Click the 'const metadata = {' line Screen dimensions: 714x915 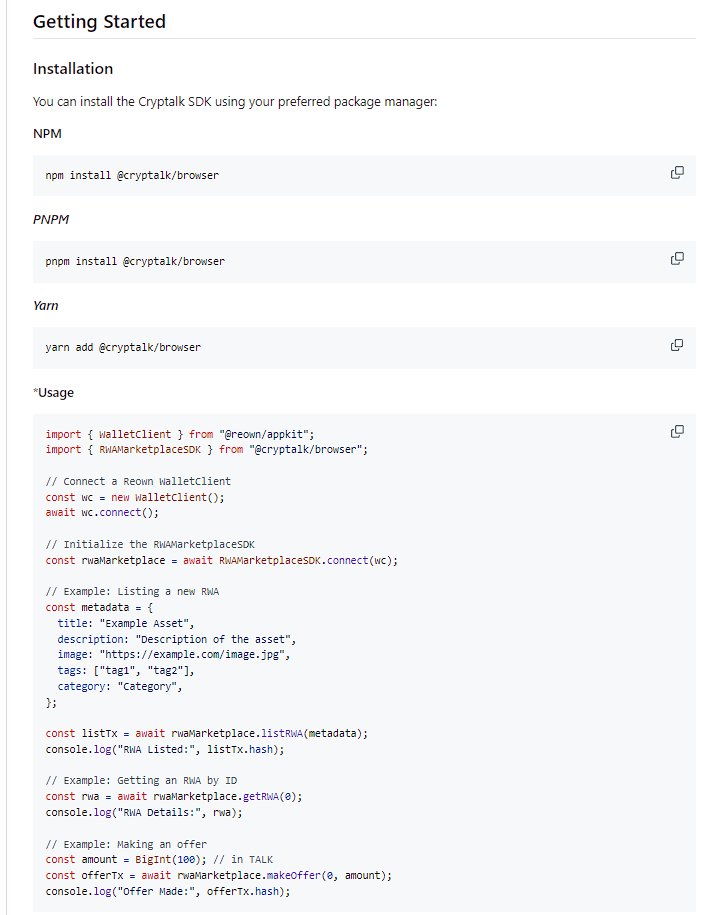point(99,607)
